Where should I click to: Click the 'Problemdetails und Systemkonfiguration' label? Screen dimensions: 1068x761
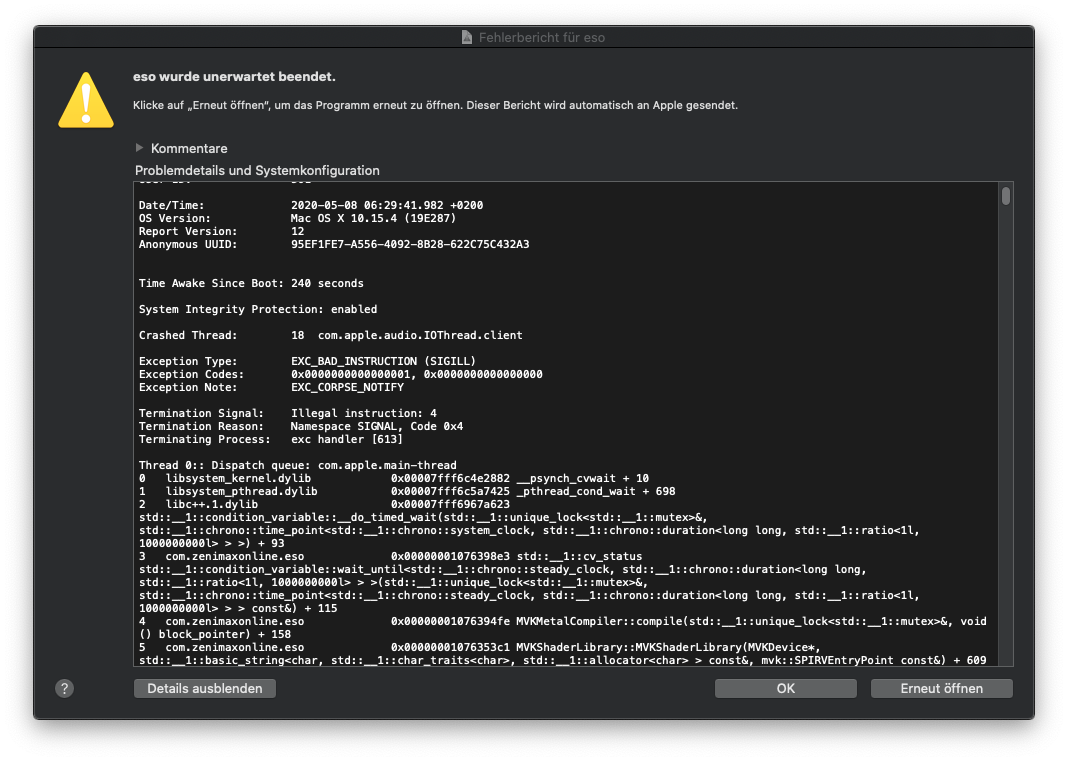(257, 170)
